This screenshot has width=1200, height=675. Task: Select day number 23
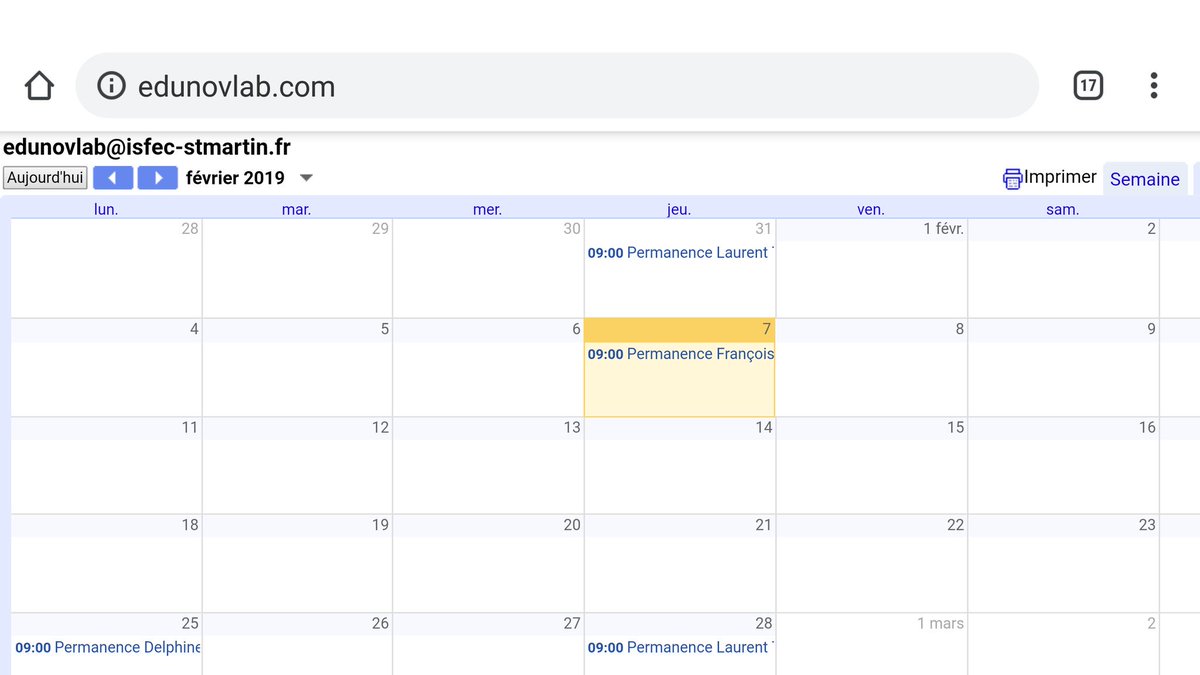[1147, 525]
